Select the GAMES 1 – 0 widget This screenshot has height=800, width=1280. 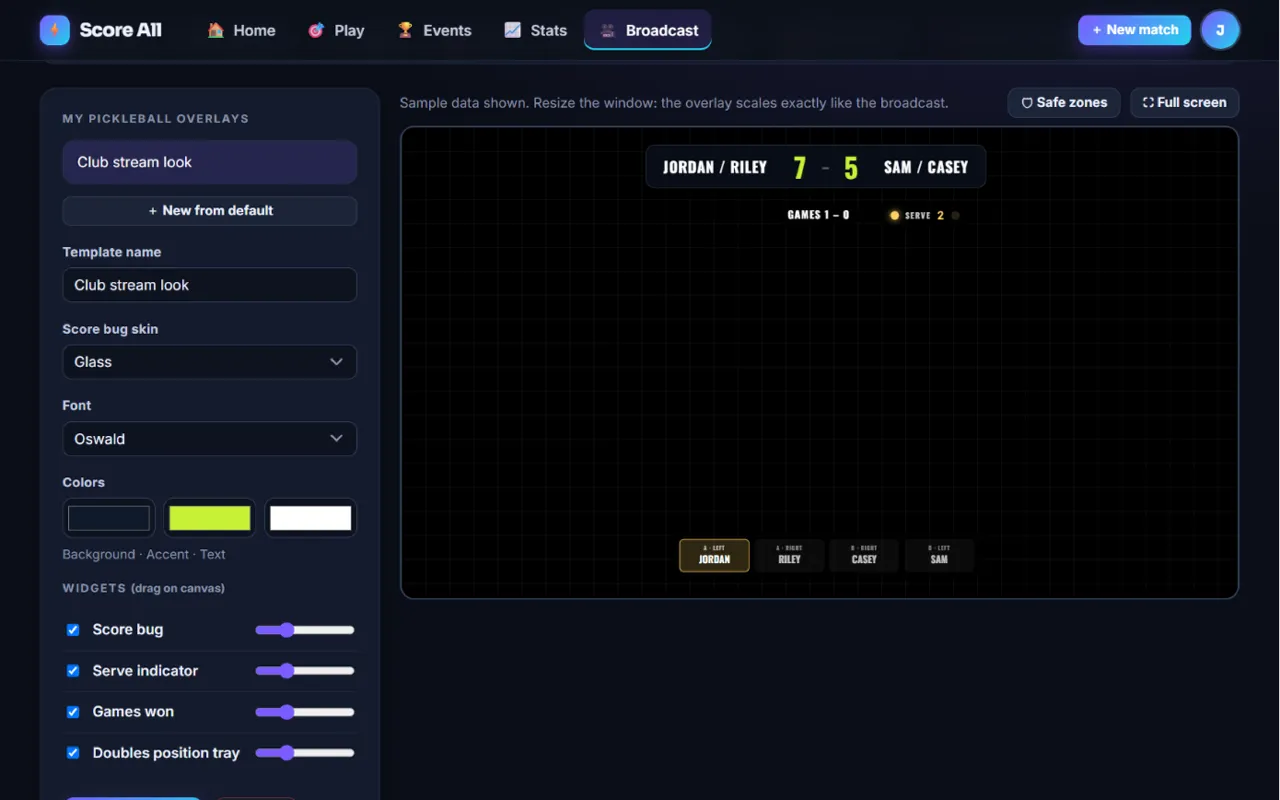pos(818,215)
